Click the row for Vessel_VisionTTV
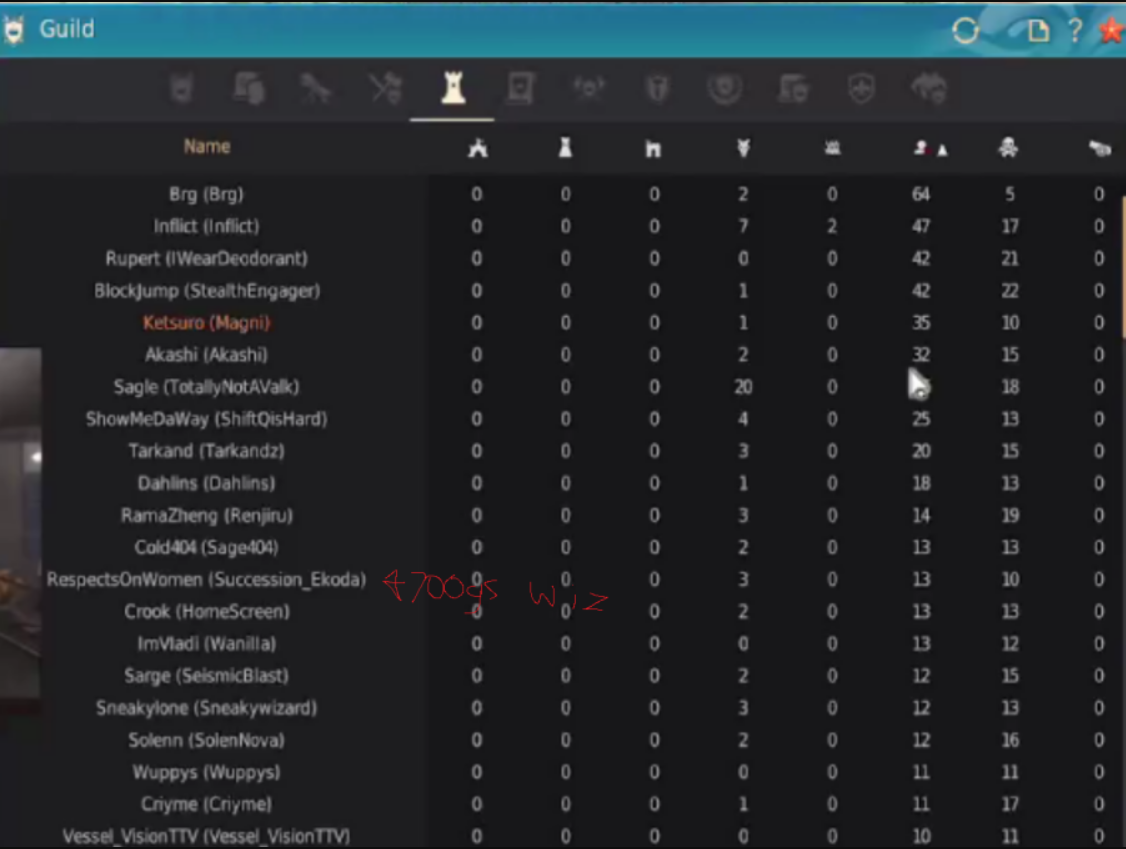 pyautogui.click(x=206, y=836)
